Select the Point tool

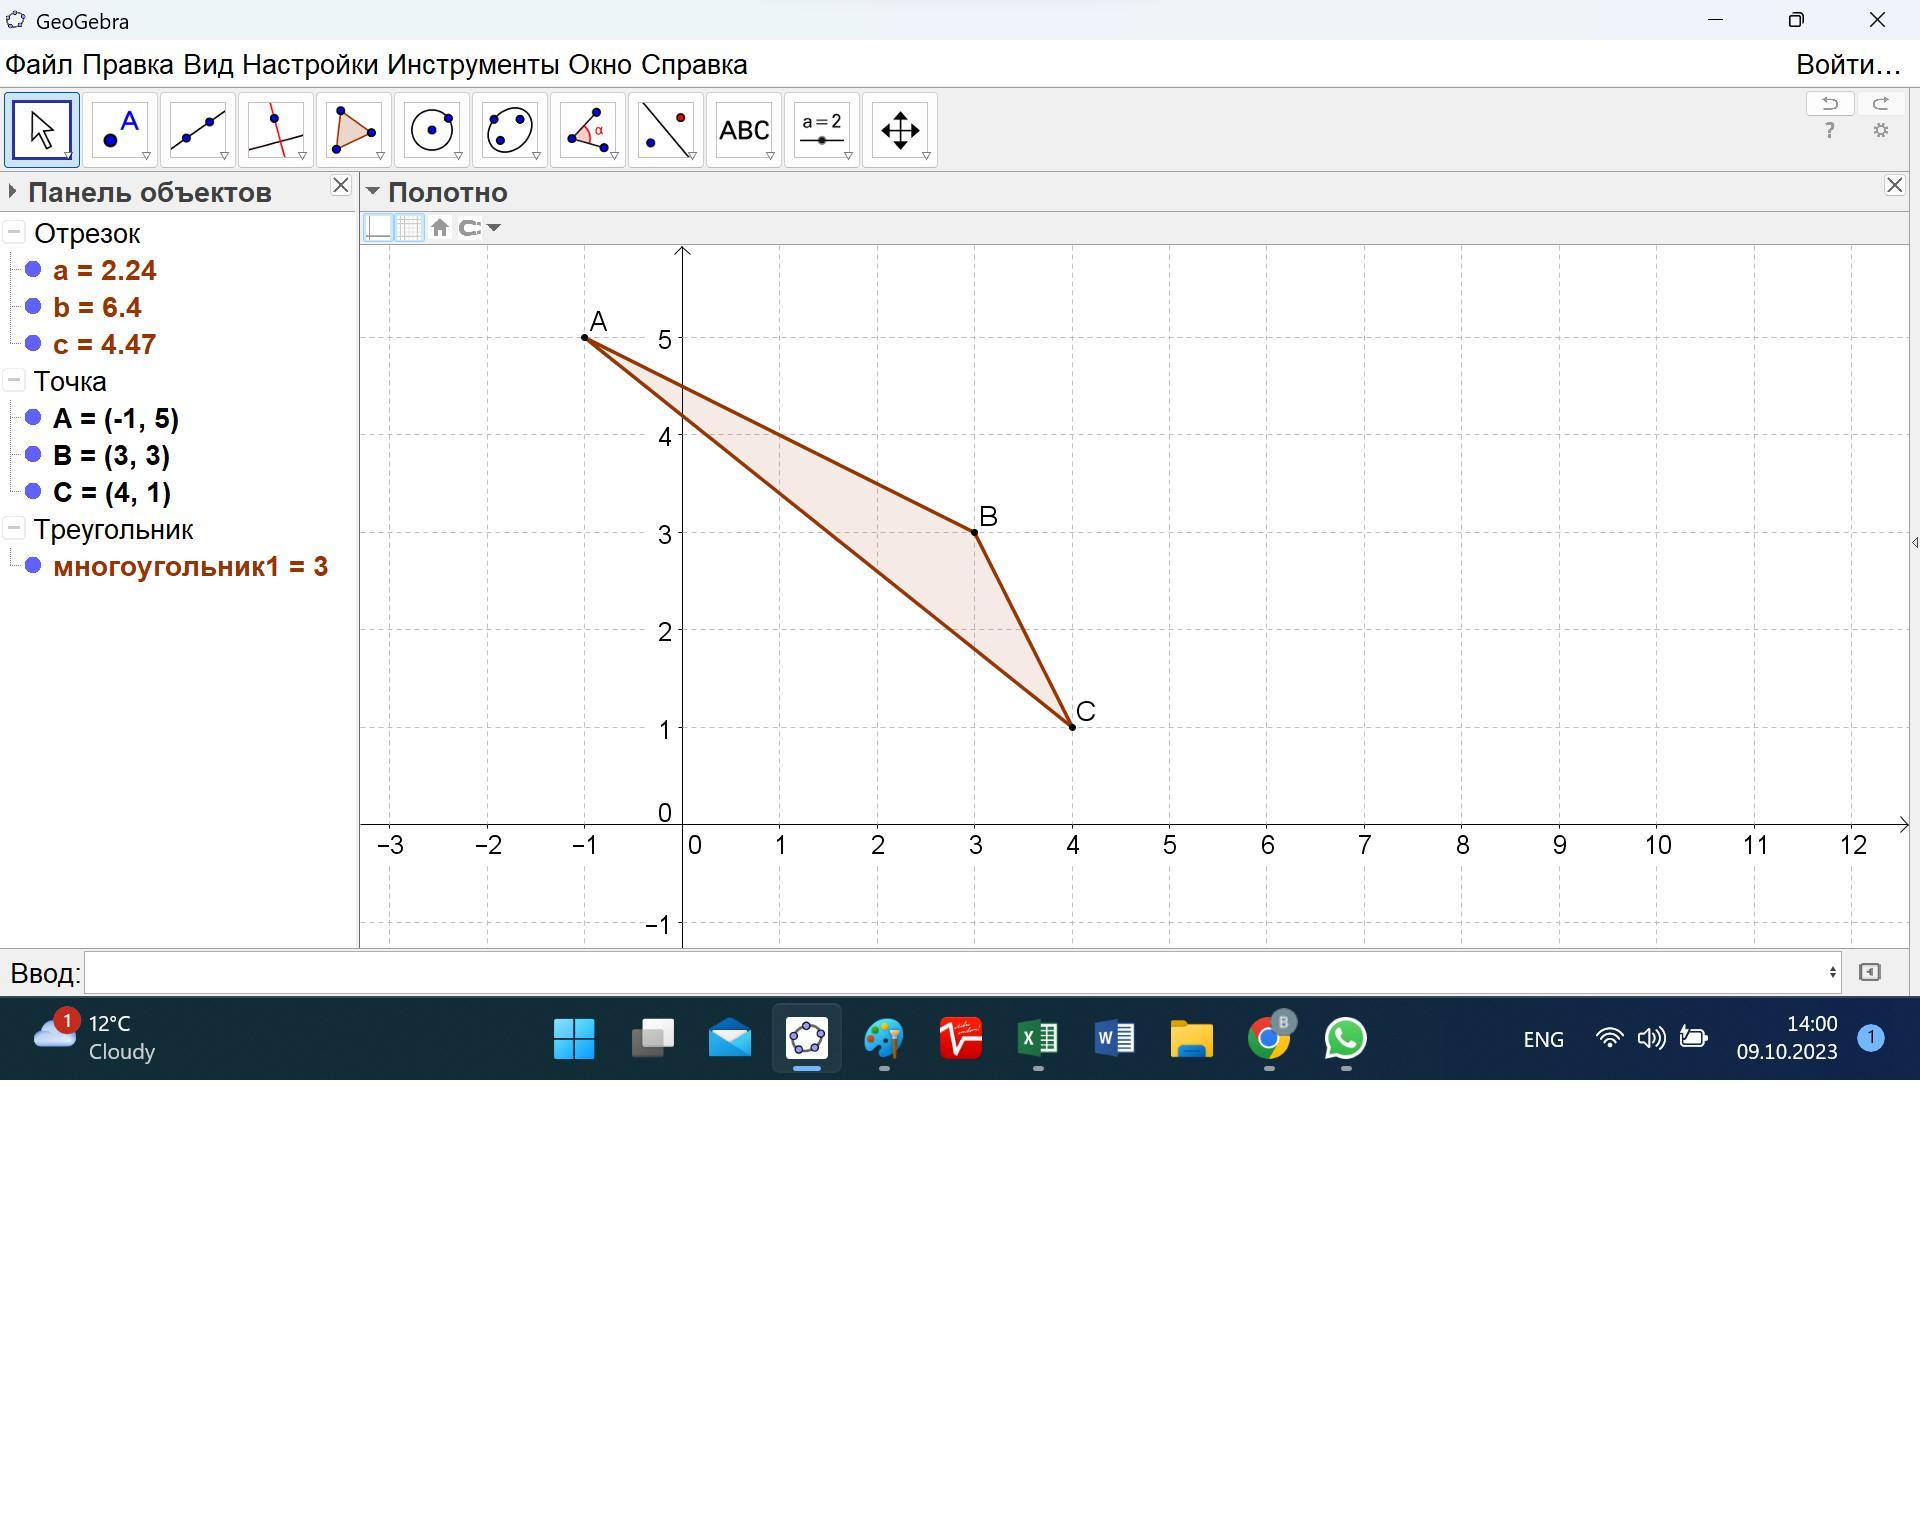click(x=119, y=130)
